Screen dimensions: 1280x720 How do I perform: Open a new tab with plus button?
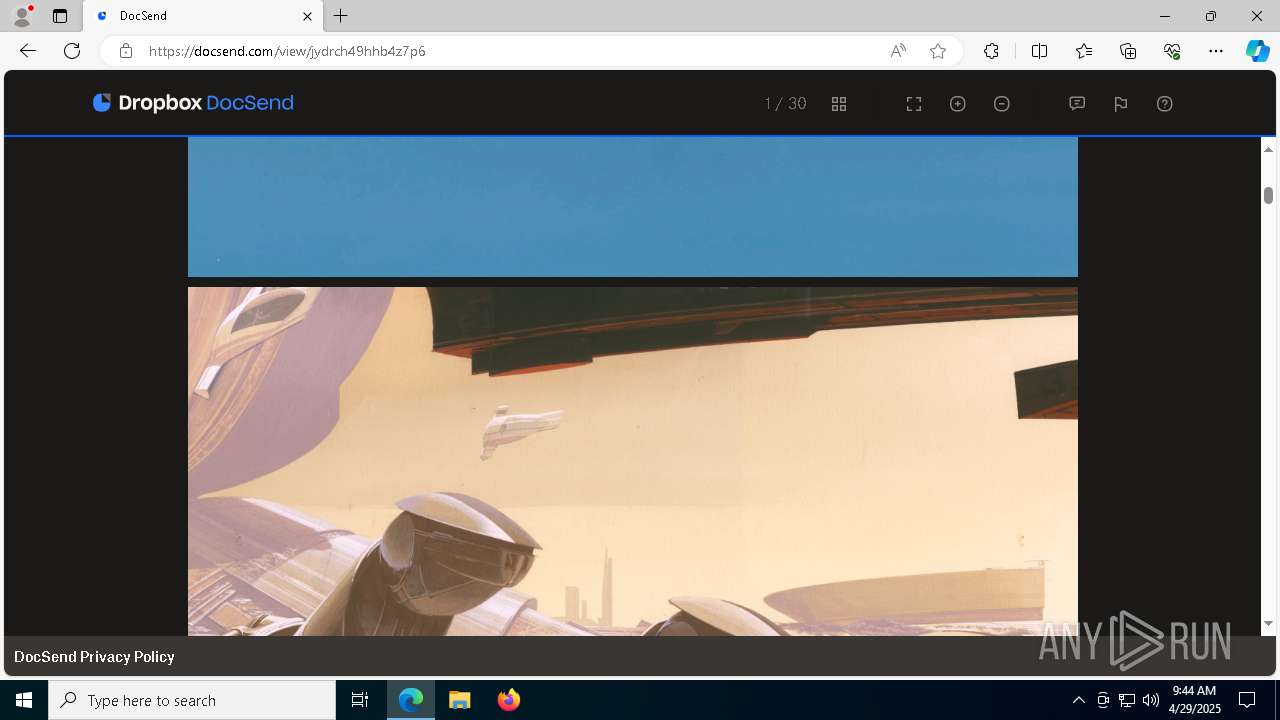click(x=341, y=16)
